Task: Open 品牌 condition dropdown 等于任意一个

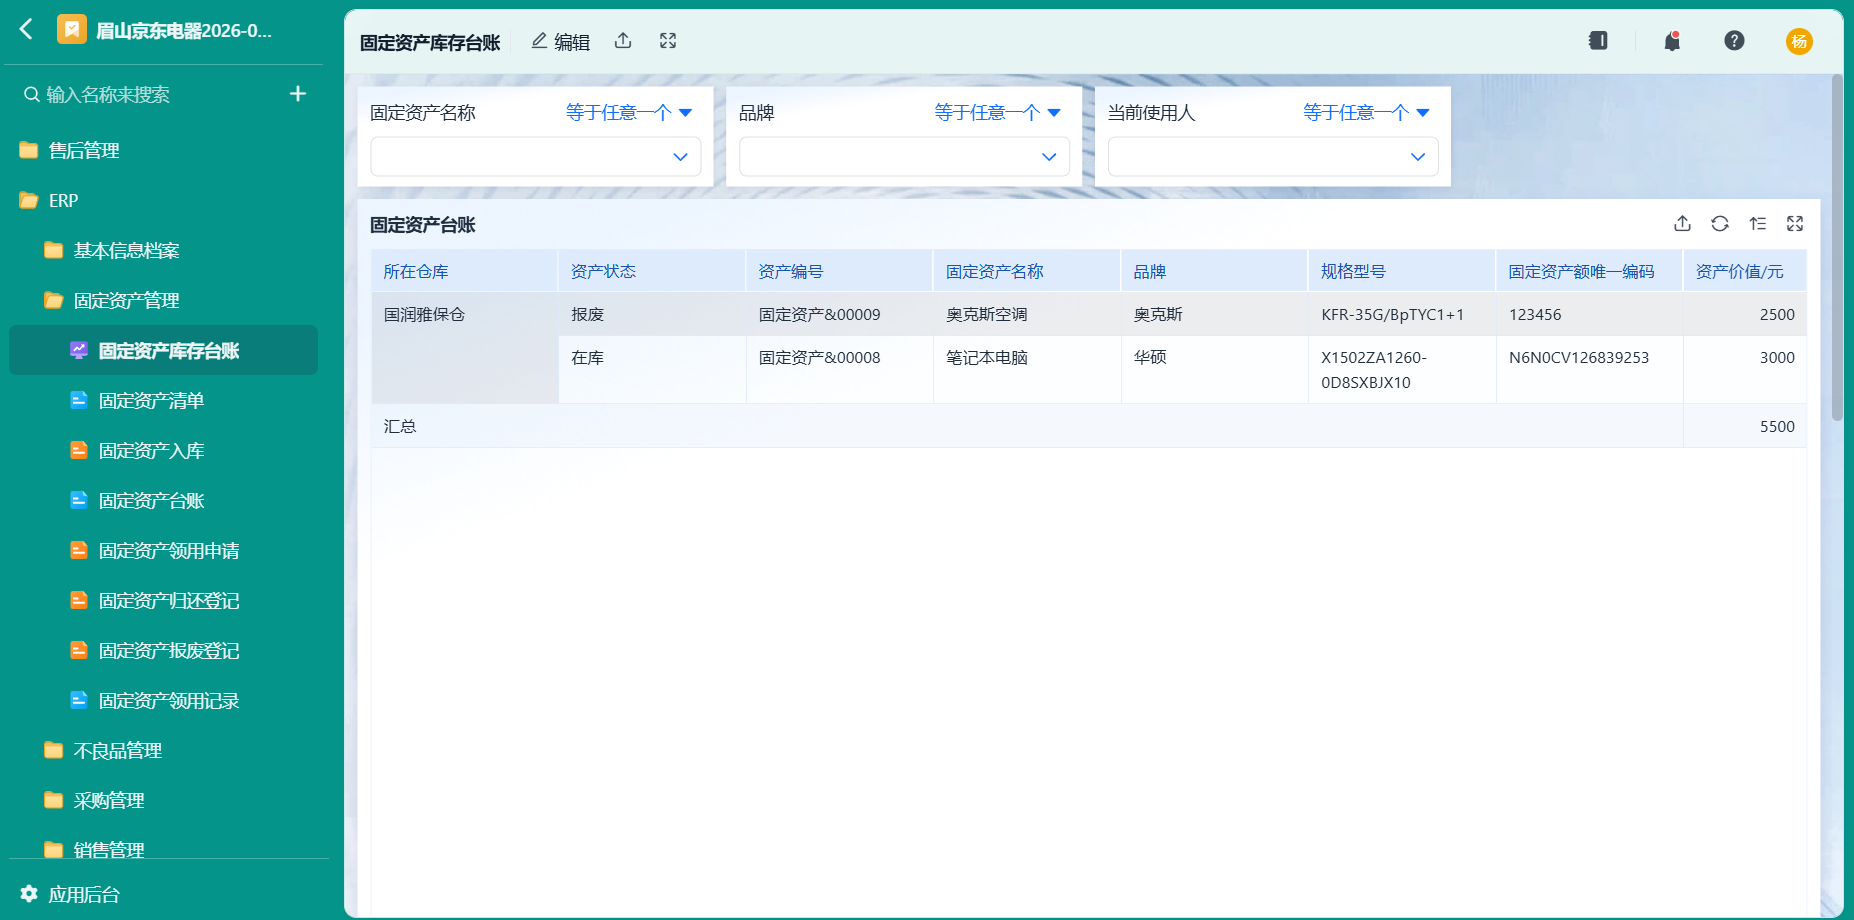Action: 997,112
